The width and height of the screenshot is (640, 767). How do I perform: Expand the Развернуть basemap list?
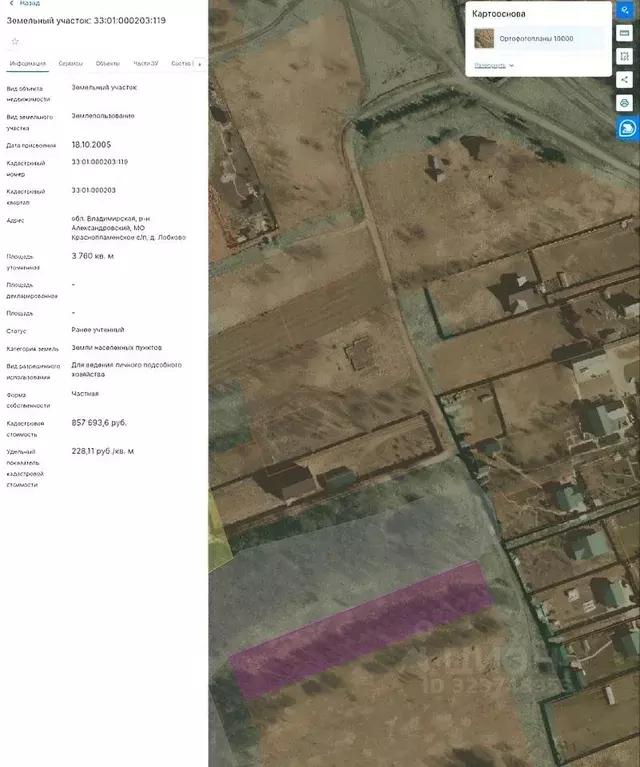click(494, 65)
